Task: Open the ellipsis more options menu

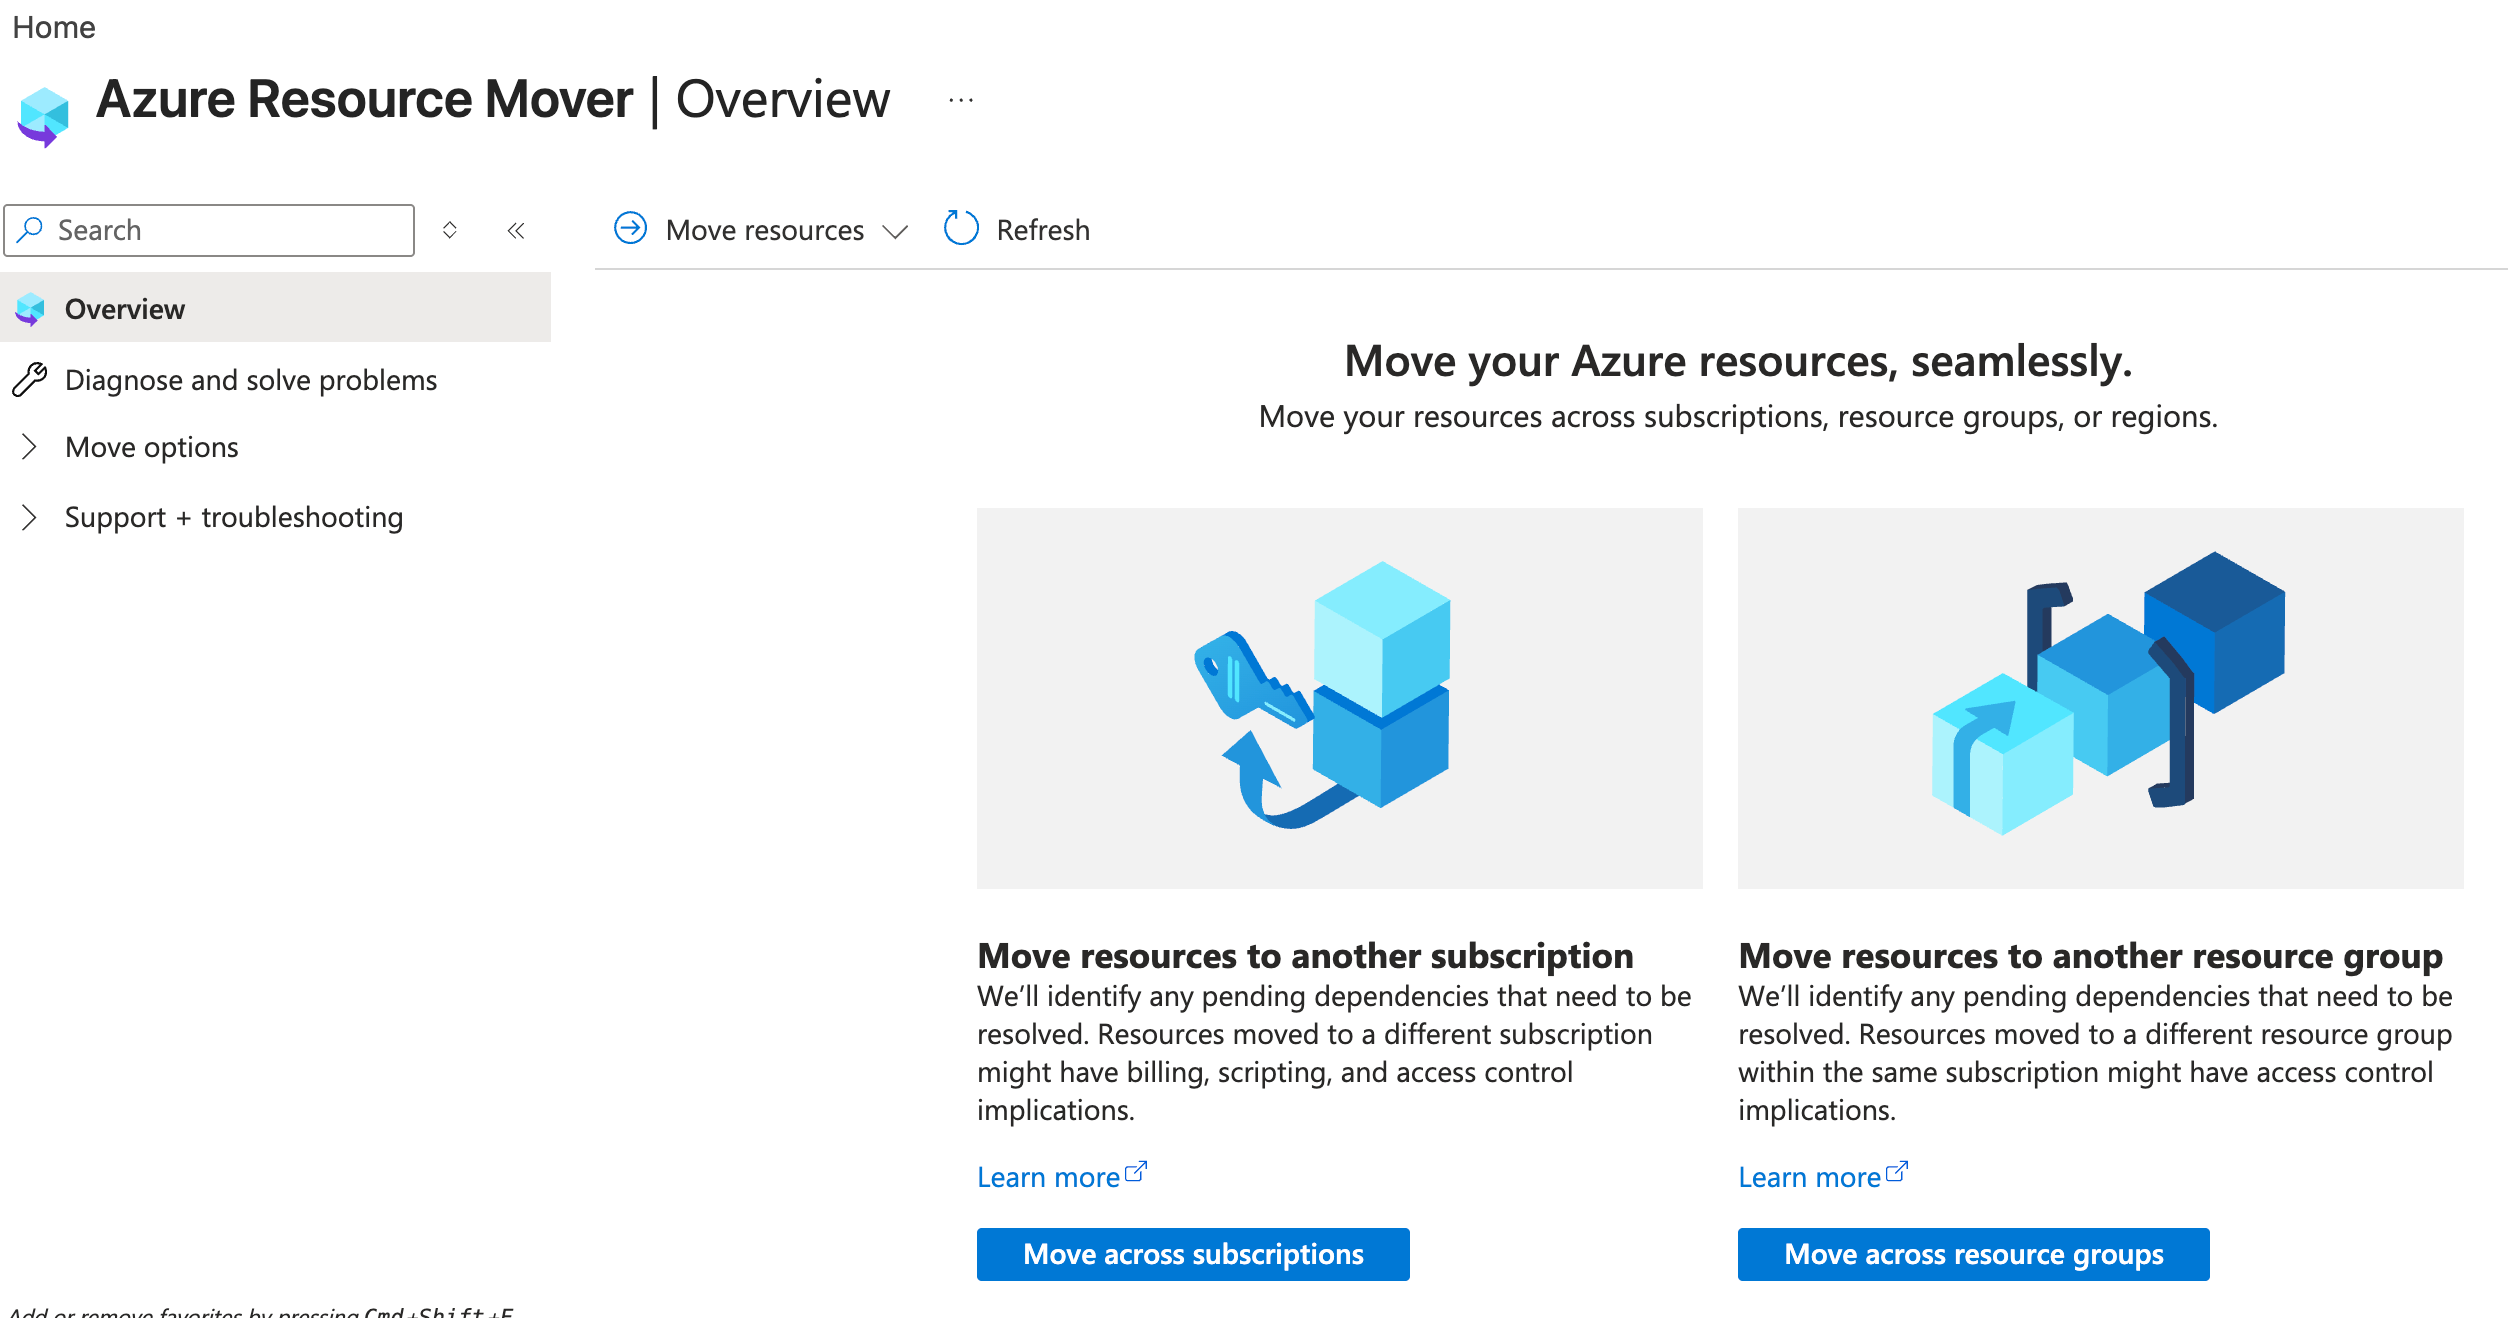Action: 961,100
